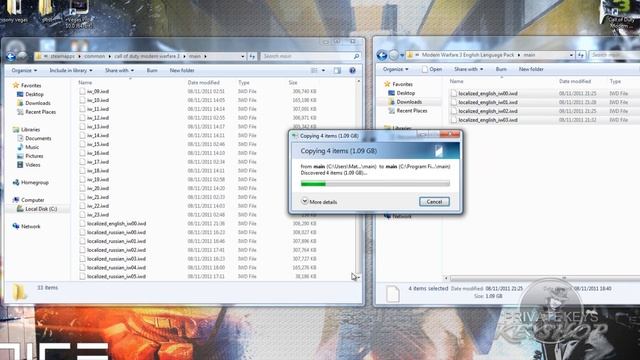The image size is (640, 360).
Task: Click Forward arrow in right Explorer window
Action: (393, 55)
